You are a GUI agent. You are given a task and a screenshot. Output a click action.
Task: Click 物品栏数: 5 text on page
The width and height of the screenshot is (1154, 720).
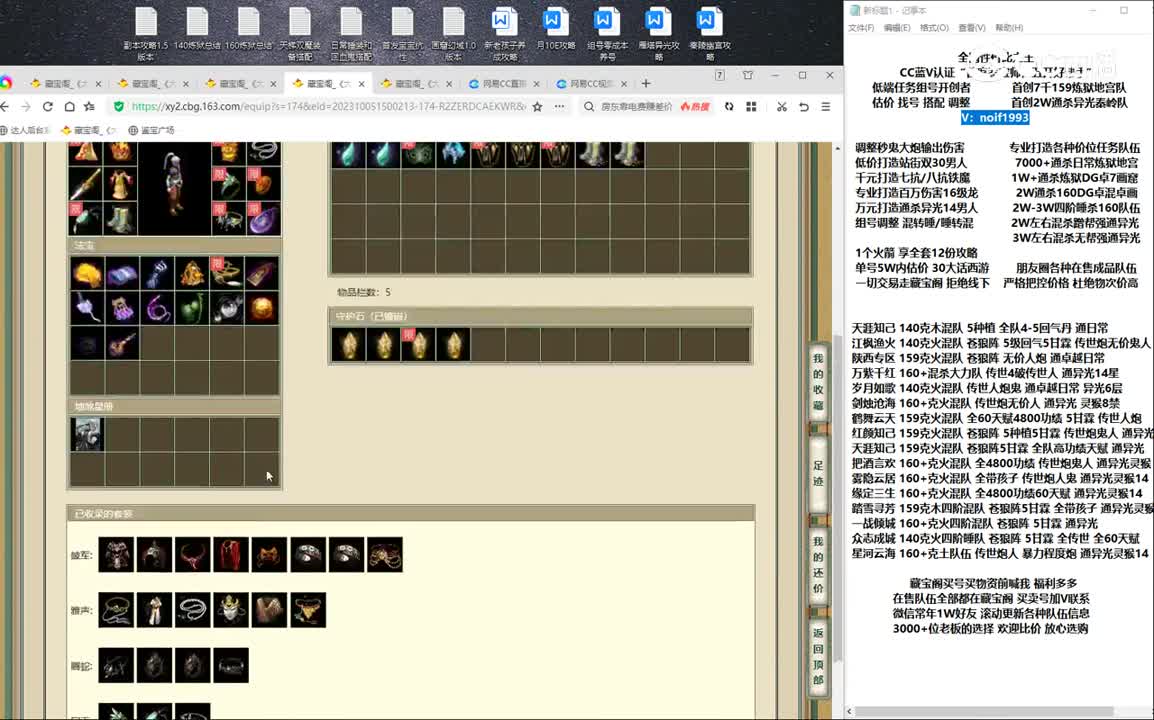click(x=364, y=292)
